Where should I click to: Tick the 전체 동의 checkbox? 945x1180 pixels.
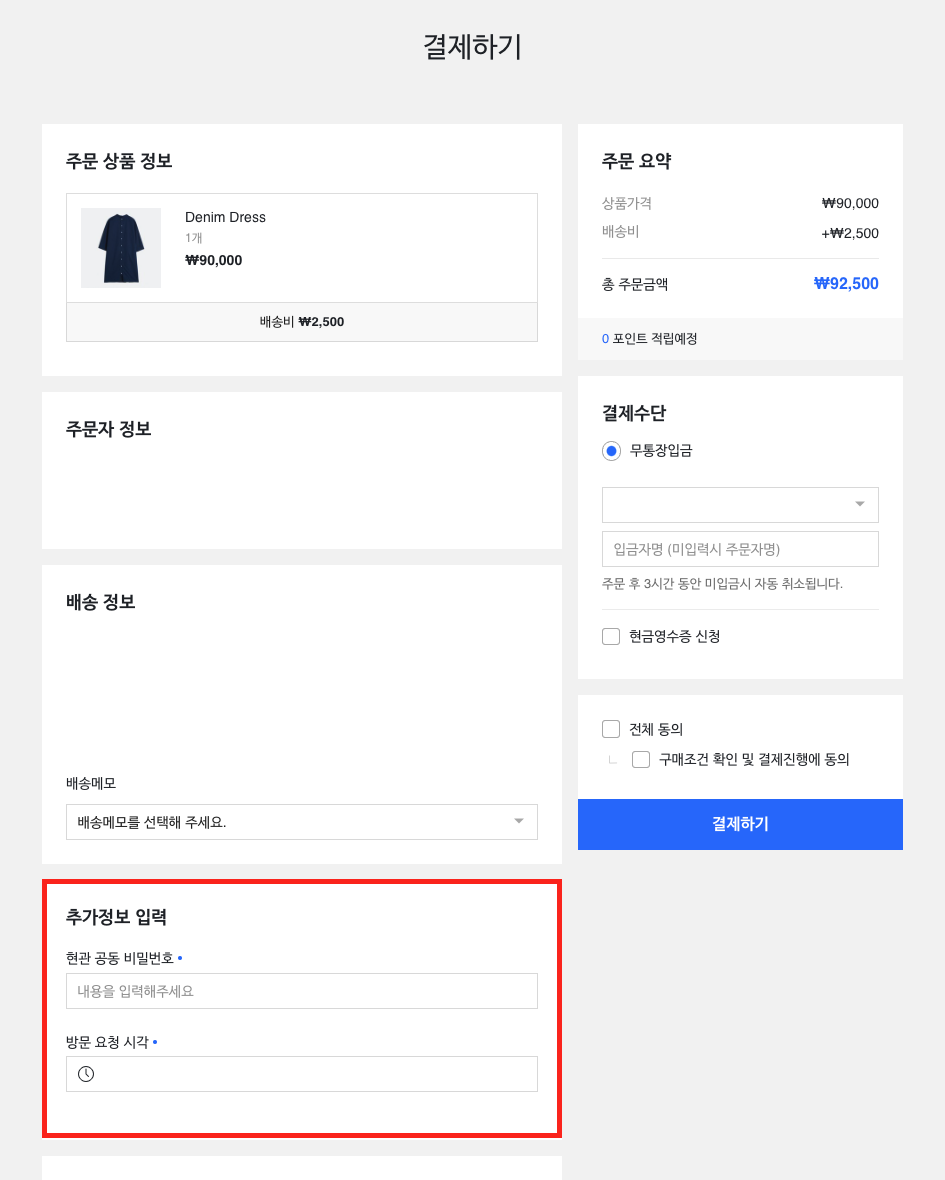[x=611, y=729]
